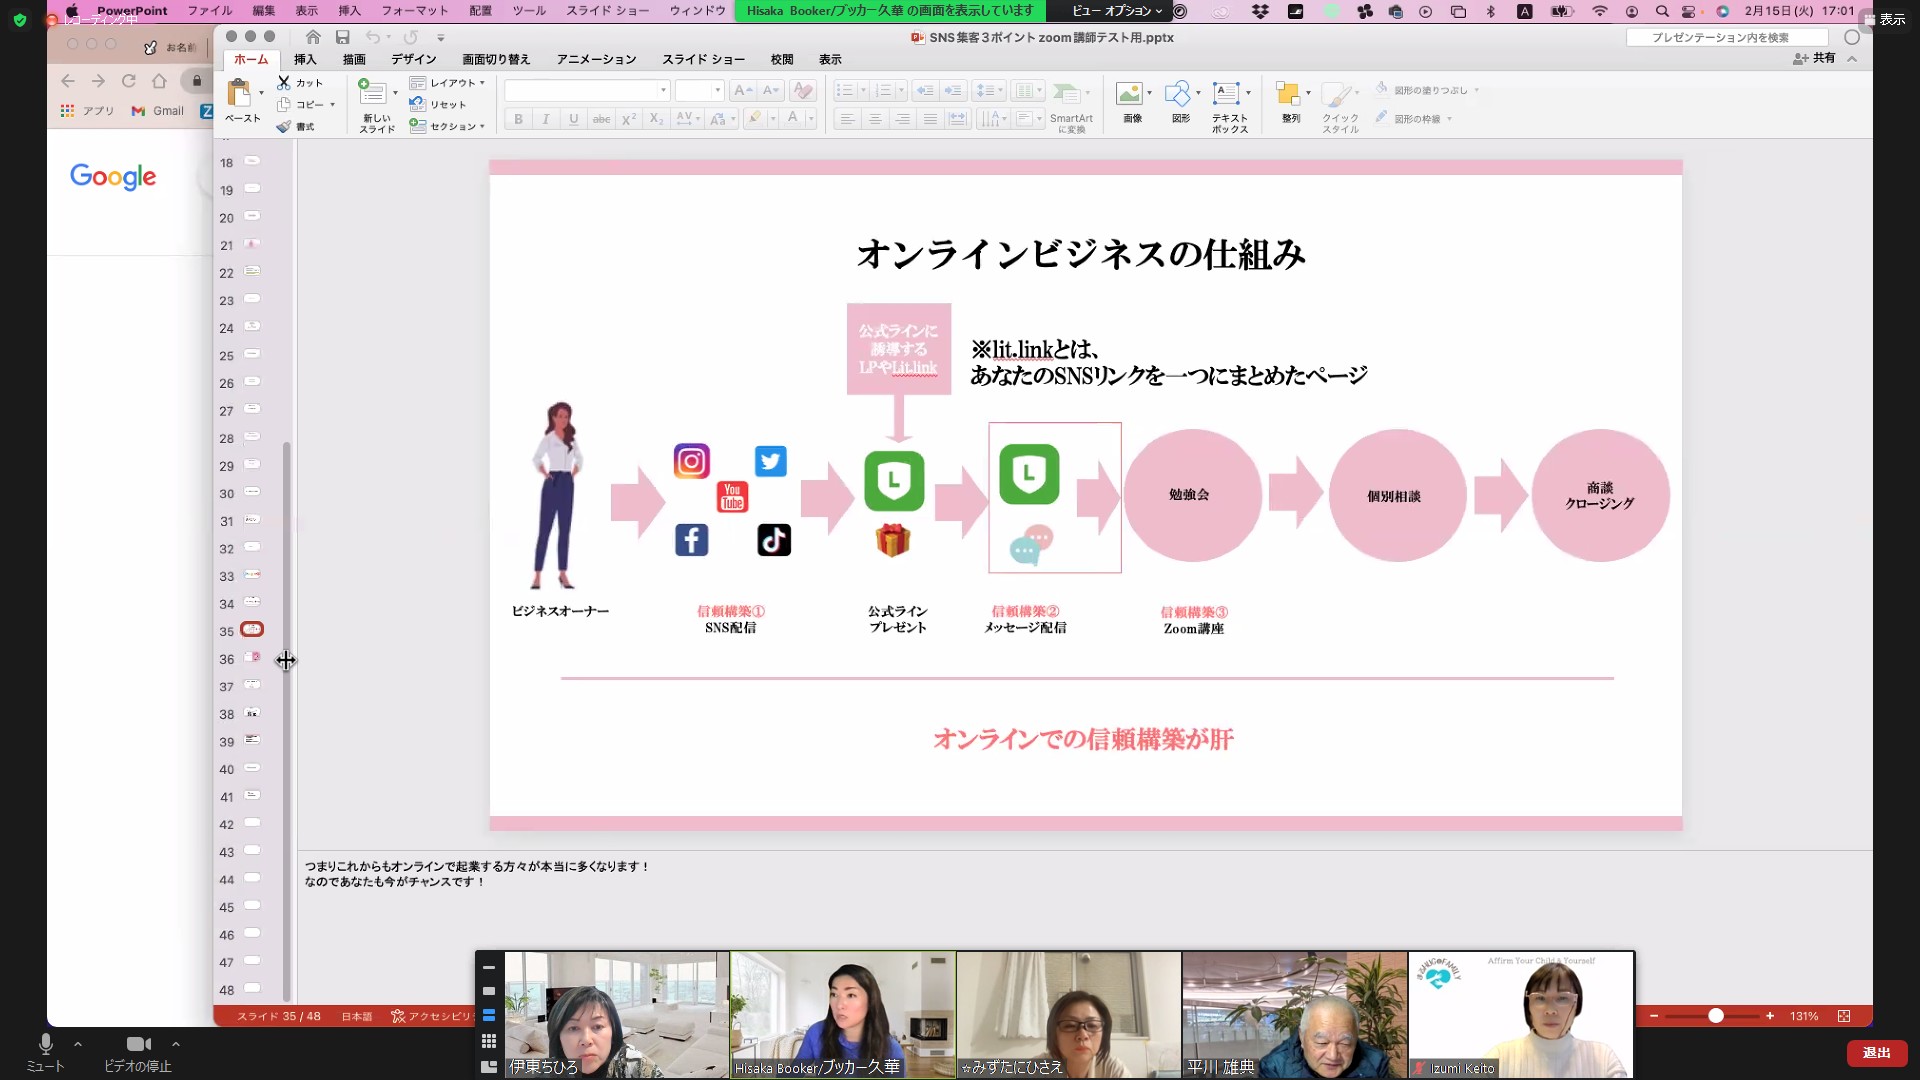Open the Insert ribbon tab

(x=305, y=59)
